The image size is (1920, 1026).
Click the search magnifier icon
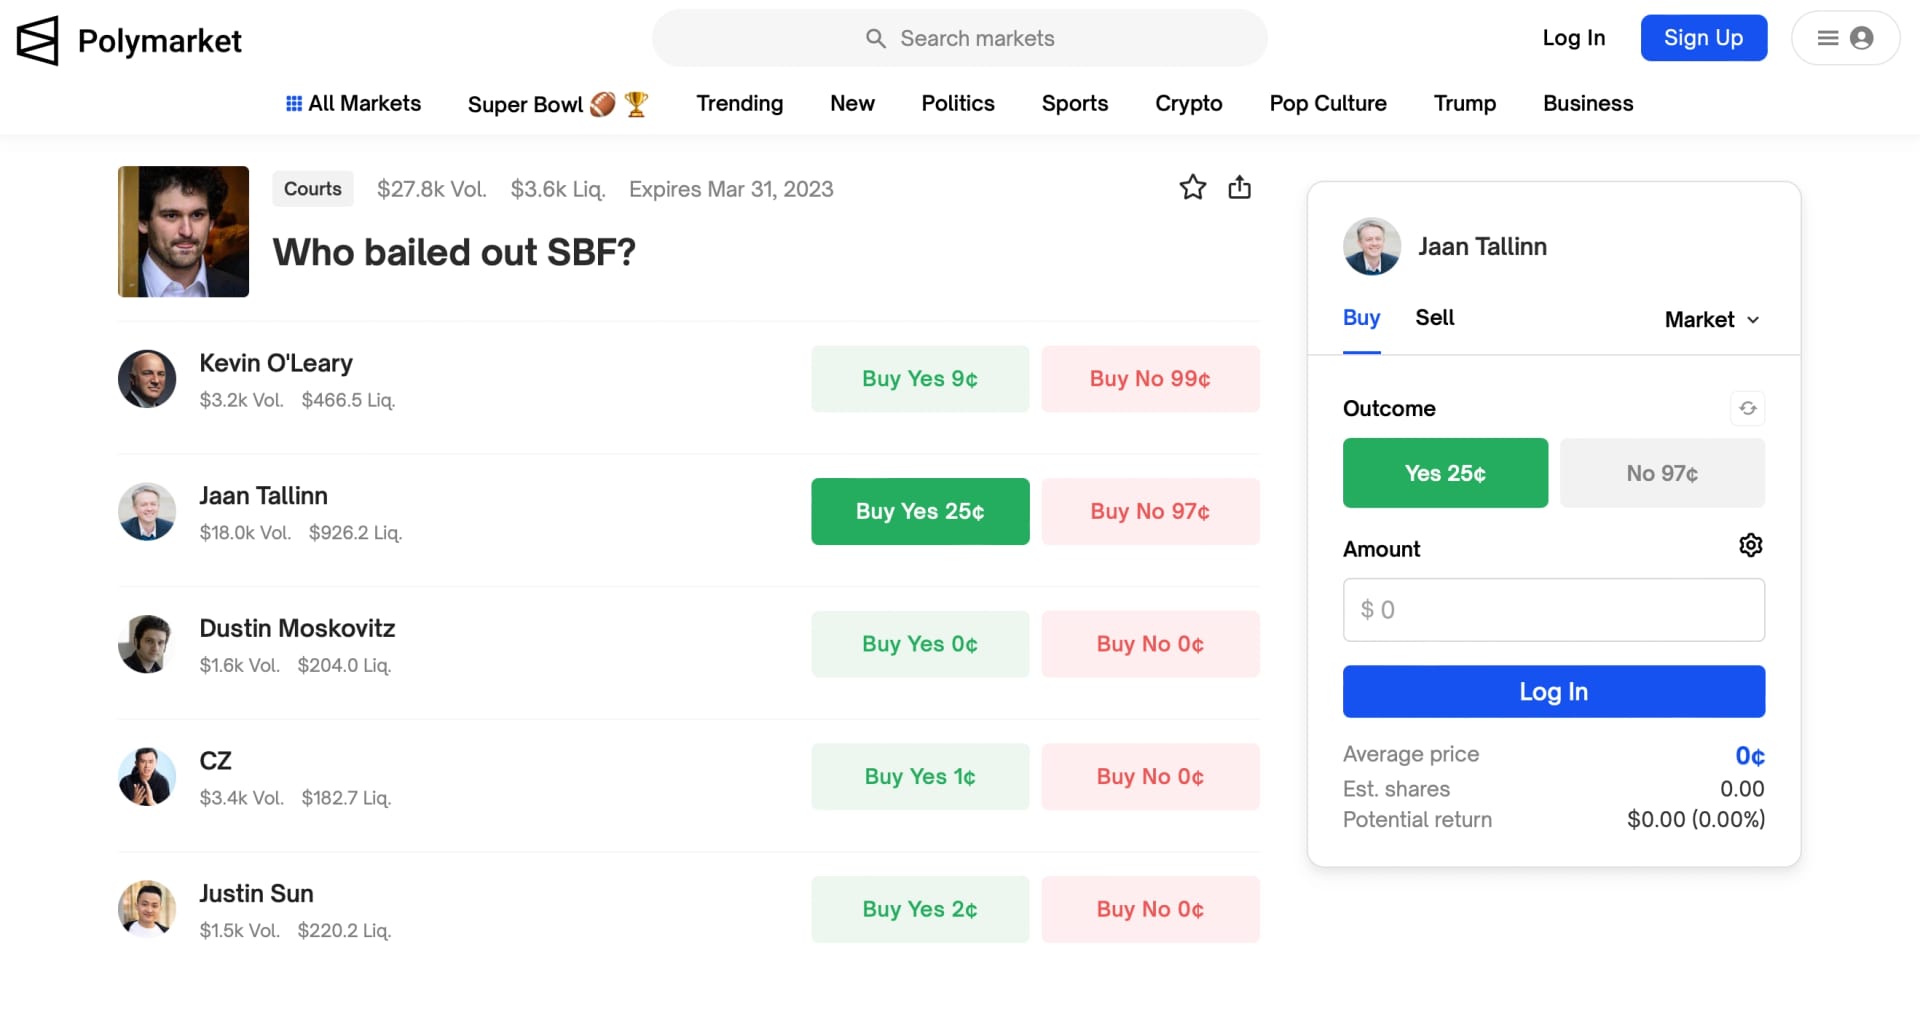(x=875, y=39)
